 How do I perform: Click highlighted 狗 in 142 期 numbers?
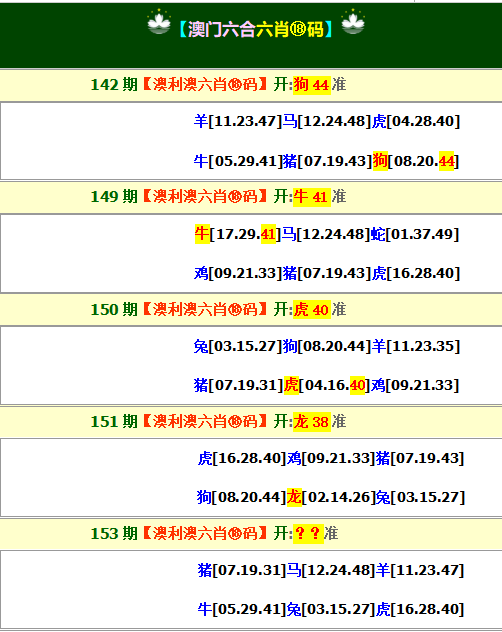380,161
